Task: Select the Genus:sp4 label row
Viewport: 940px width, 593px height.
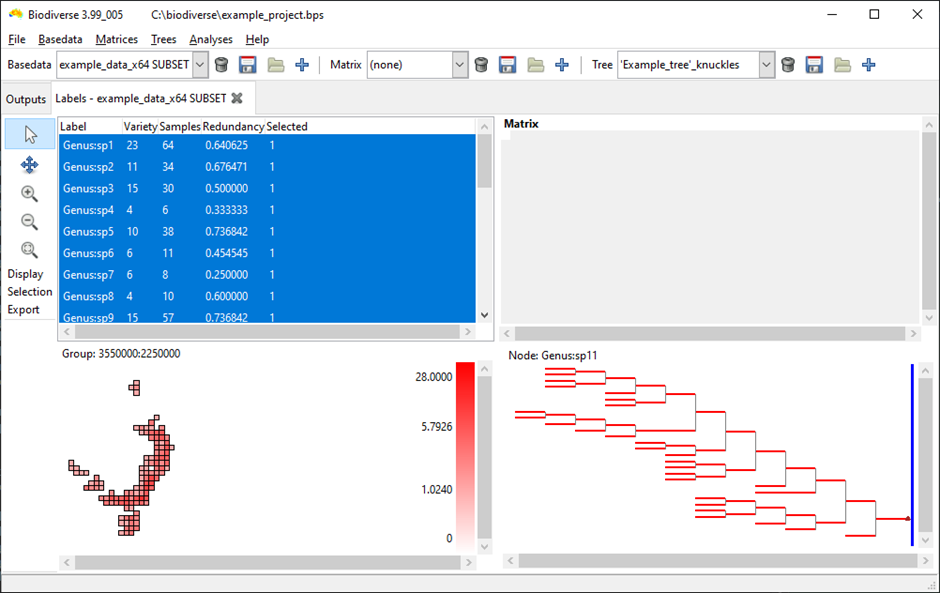Action: click(267, 210)
